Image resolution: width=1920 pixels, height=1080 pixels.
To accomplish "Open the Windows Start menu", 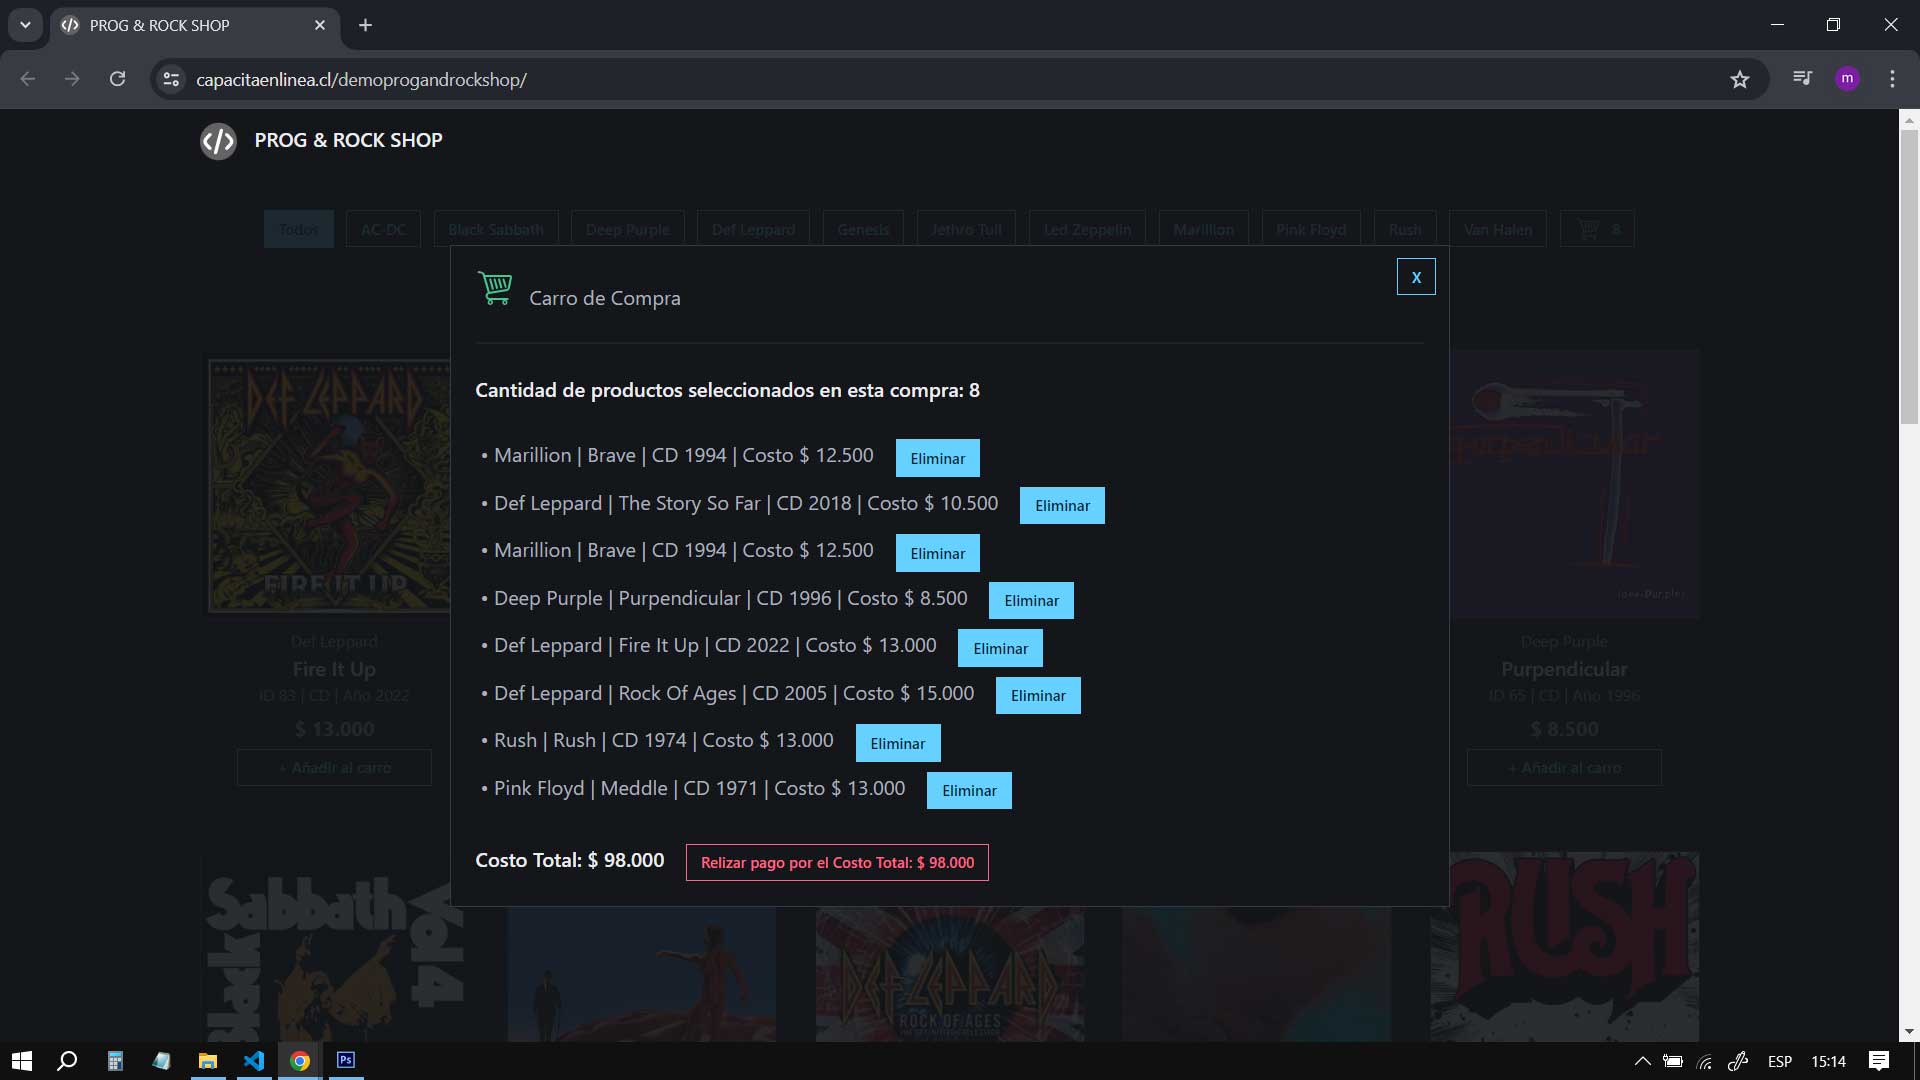I will [x=21, y=1061].
